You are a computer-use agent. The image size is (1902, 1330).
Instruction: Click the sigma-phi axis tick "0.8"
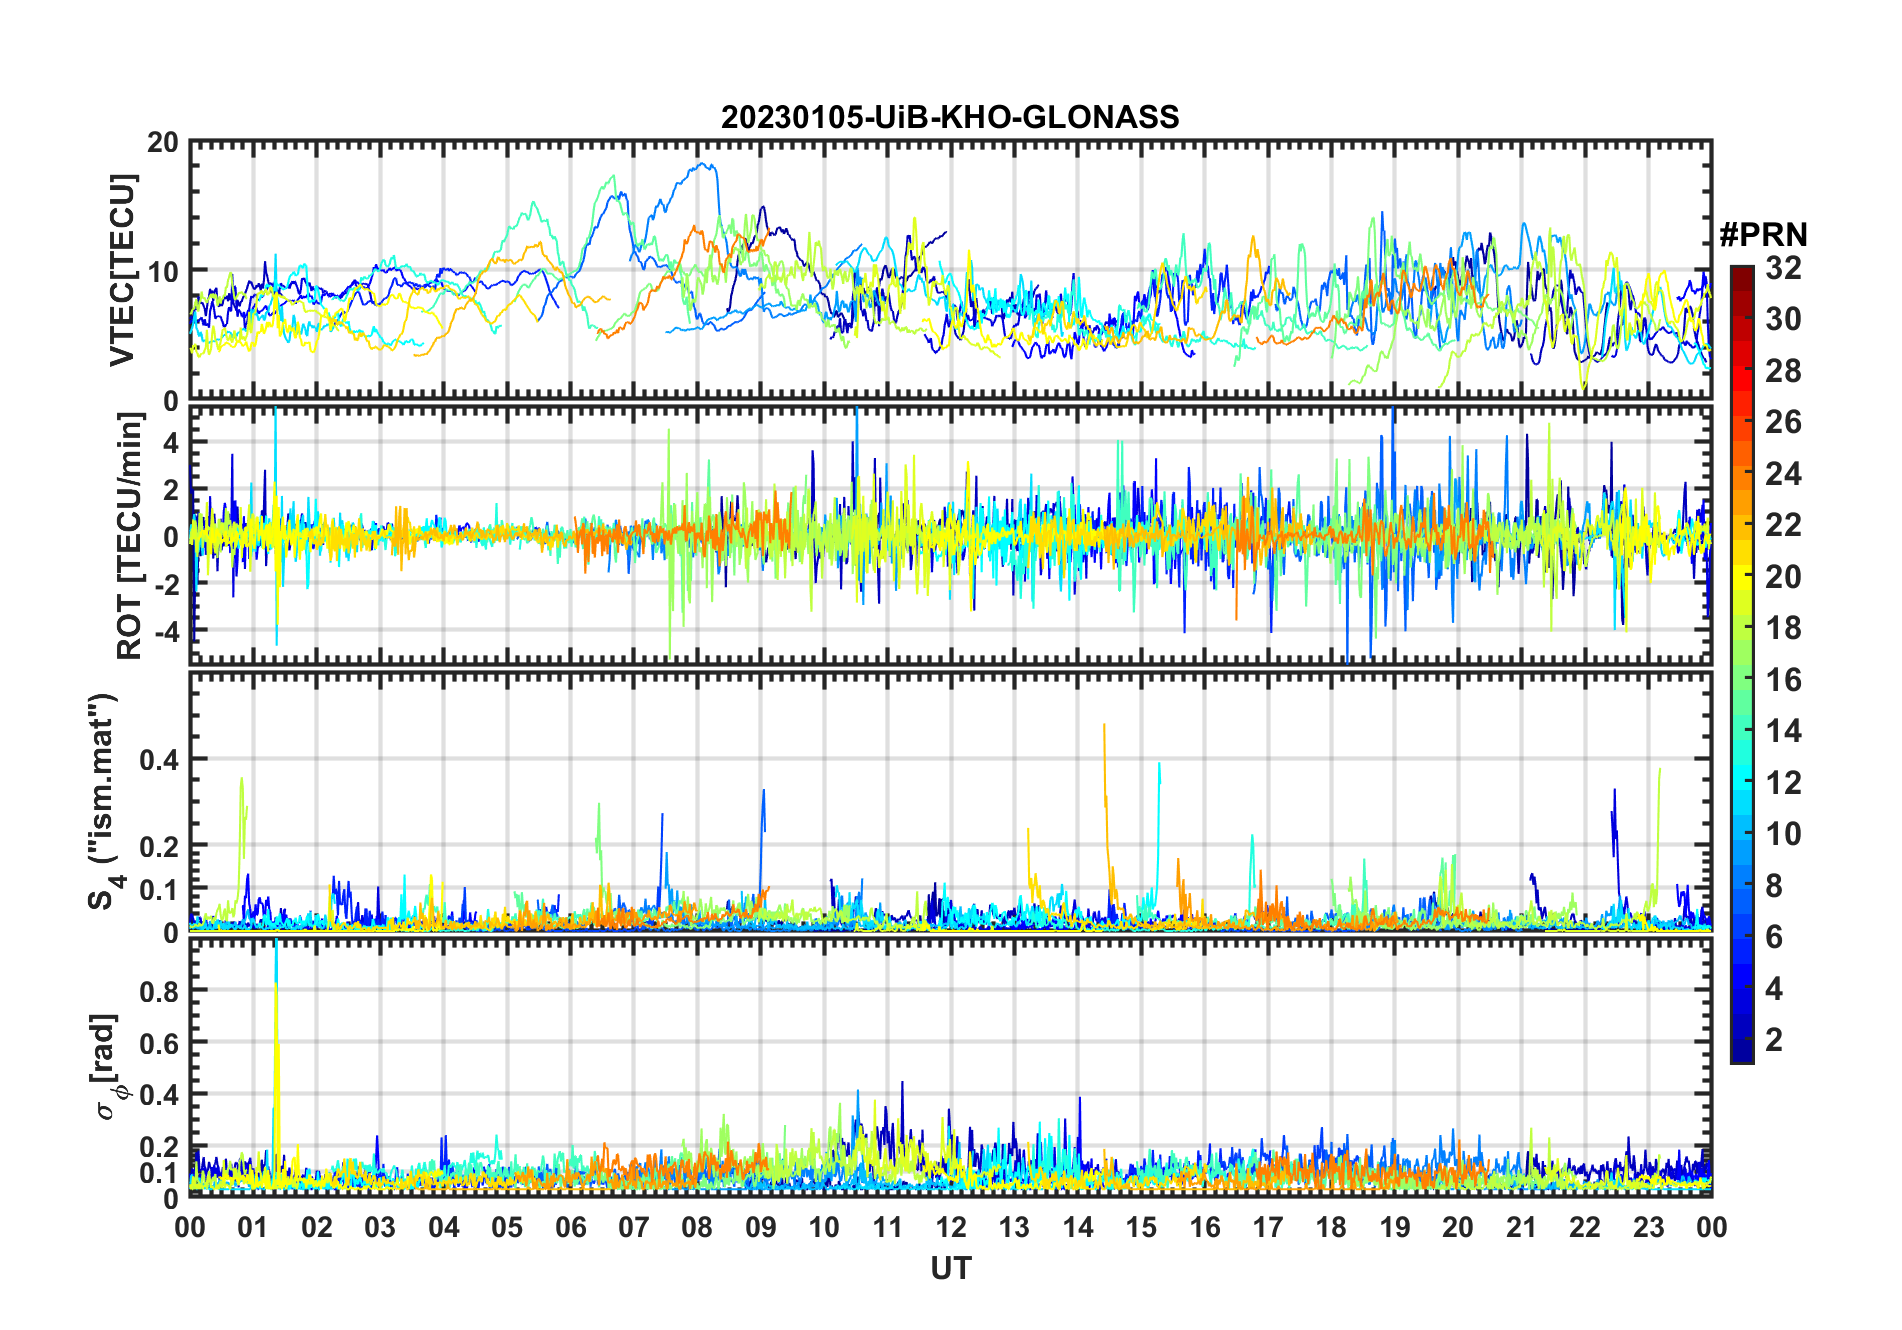[160, 991]
